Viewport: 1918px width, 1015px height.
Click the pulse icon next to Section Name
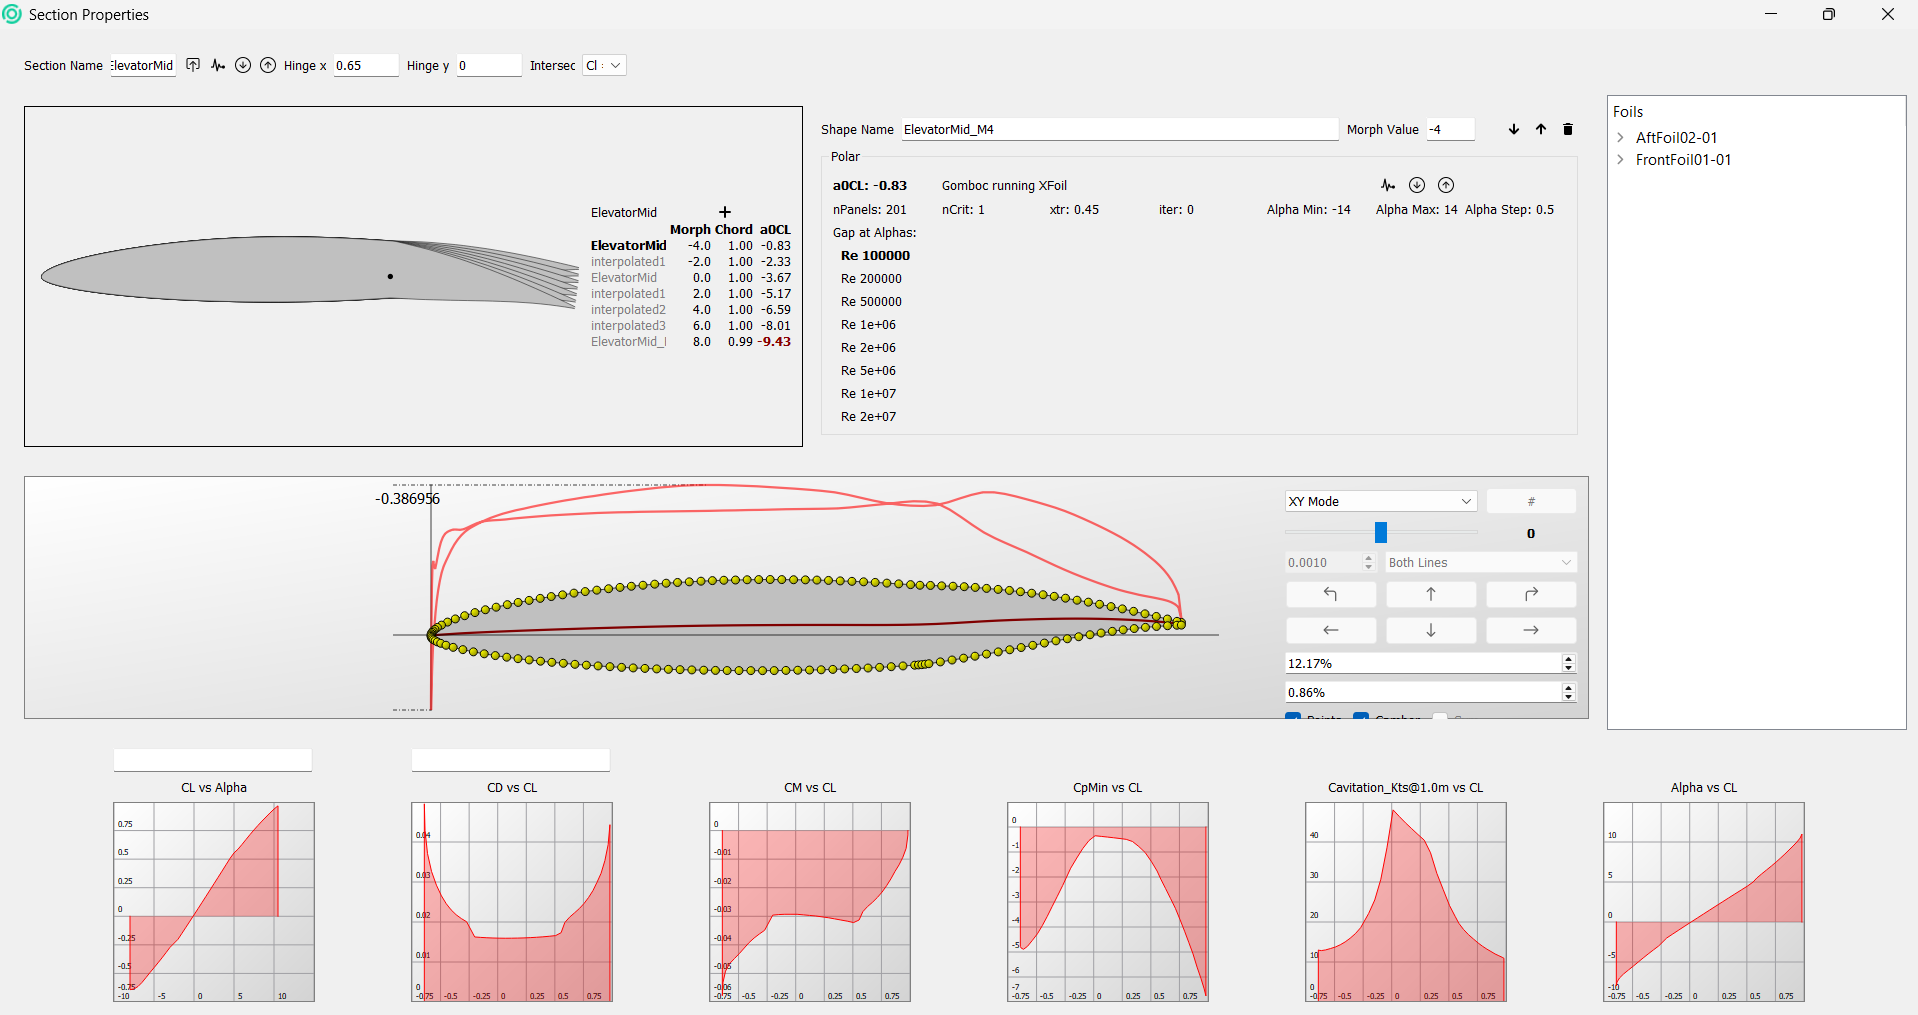pyautogui.click(x=218, y=65)
